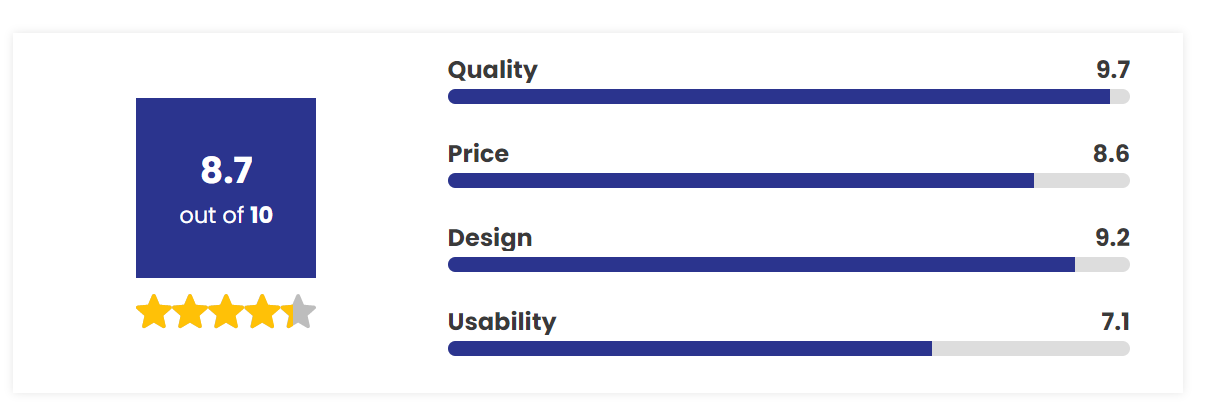
Task: Click the filled blue part of Design bar
Action: point(760,265)
